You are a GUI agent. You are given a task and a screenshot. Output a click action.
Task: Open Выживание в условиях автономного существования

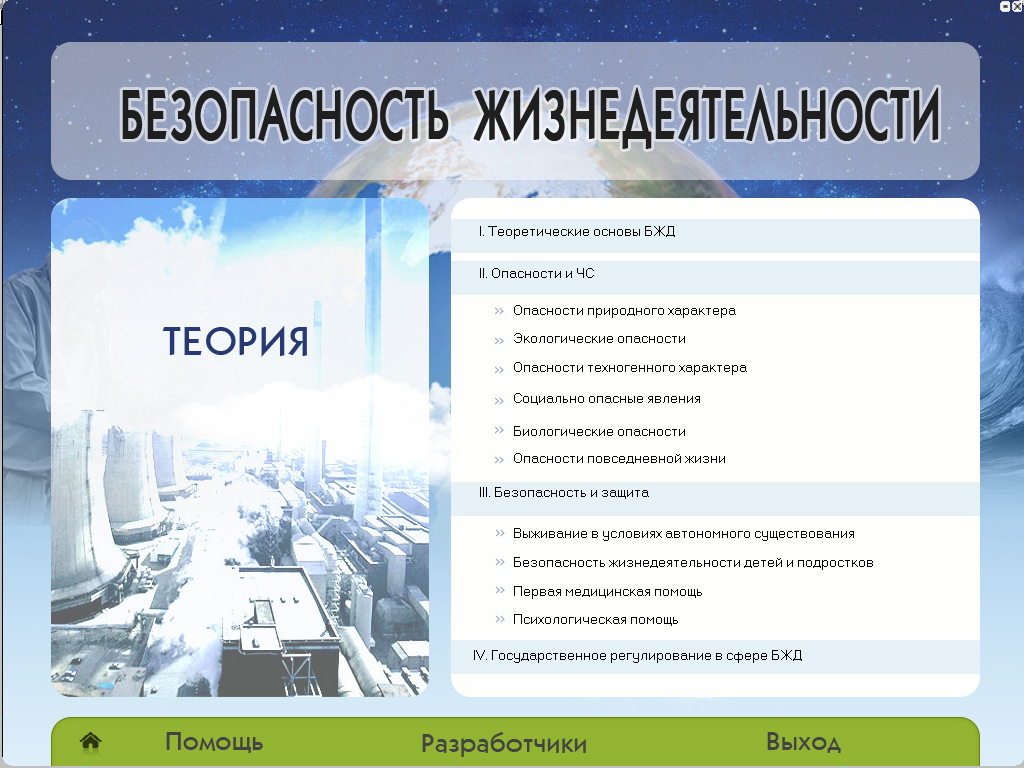684,534
